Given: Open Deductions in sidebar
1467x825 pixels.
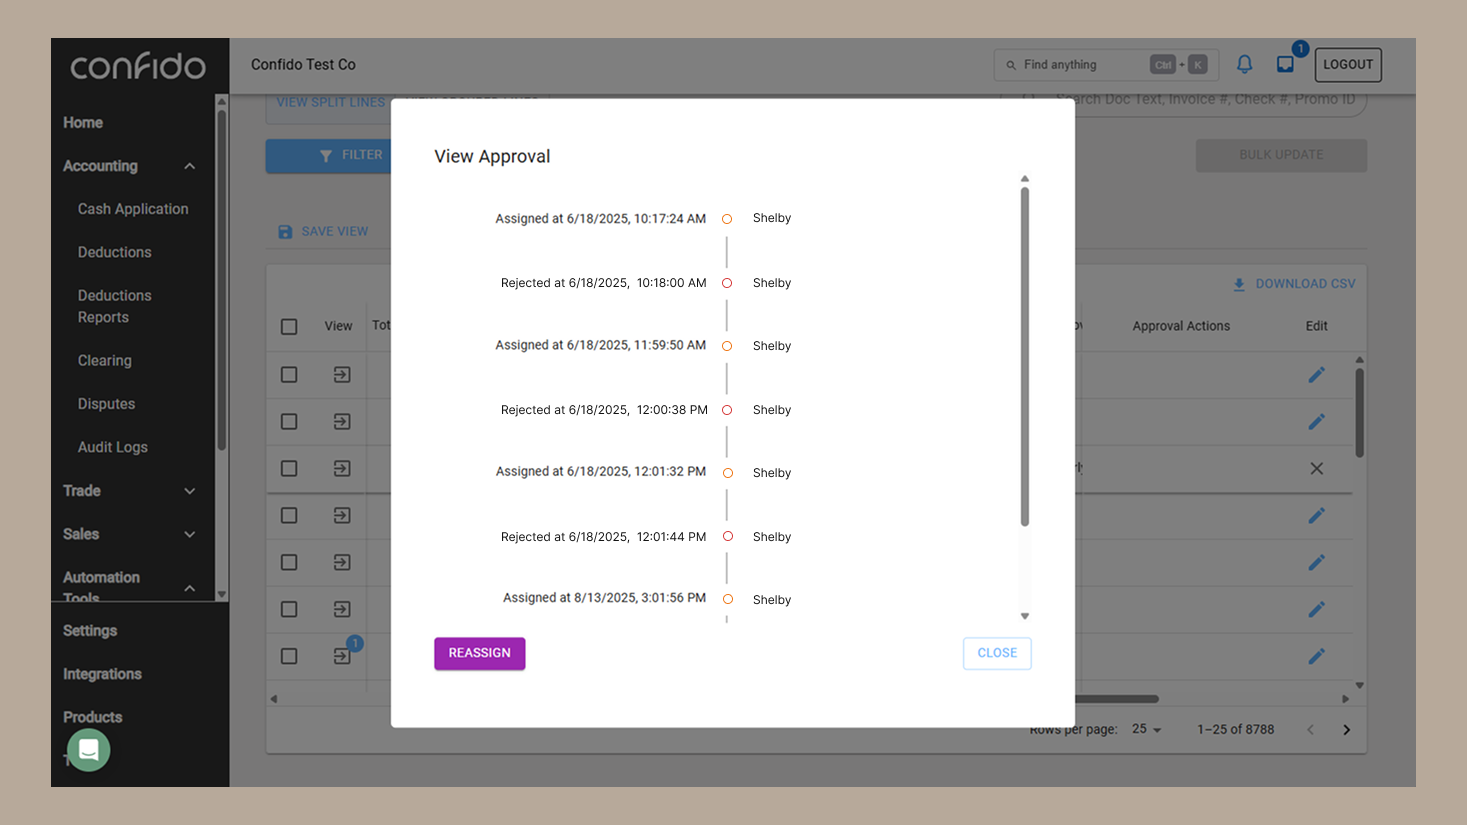Looking at the screenshot, I should 115,252.
